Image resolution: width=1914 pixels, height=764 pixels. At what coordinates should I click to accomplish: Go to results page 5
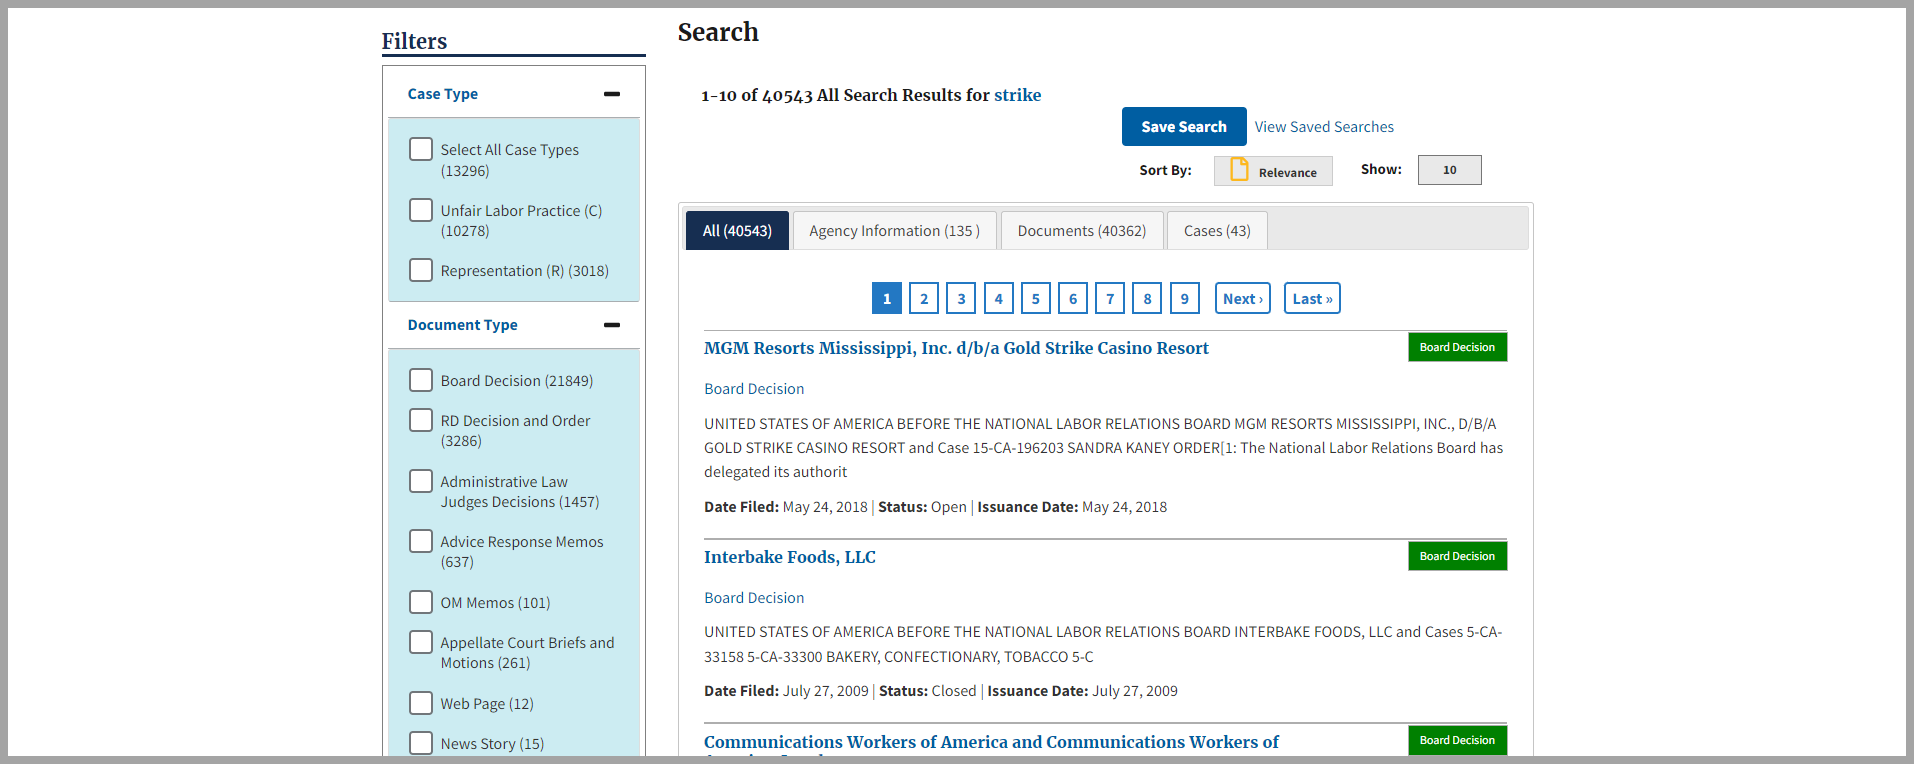click(1036, 298)
